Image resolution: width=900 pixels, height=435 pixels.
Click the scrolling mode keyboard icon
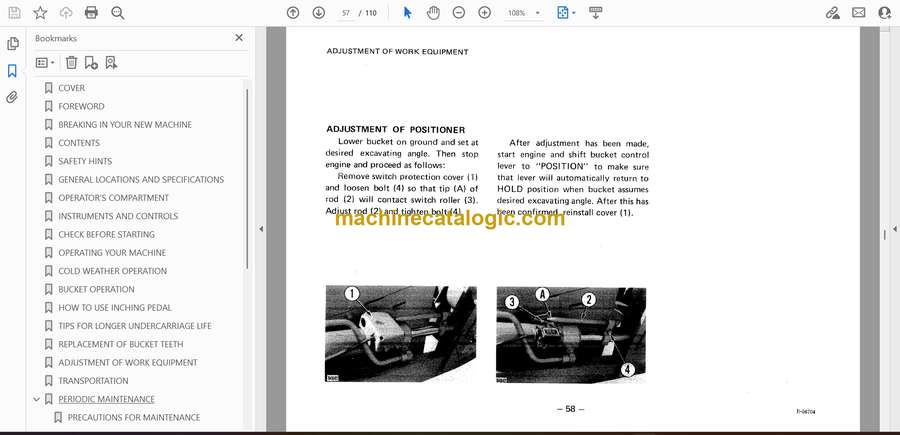coord(595,13)
